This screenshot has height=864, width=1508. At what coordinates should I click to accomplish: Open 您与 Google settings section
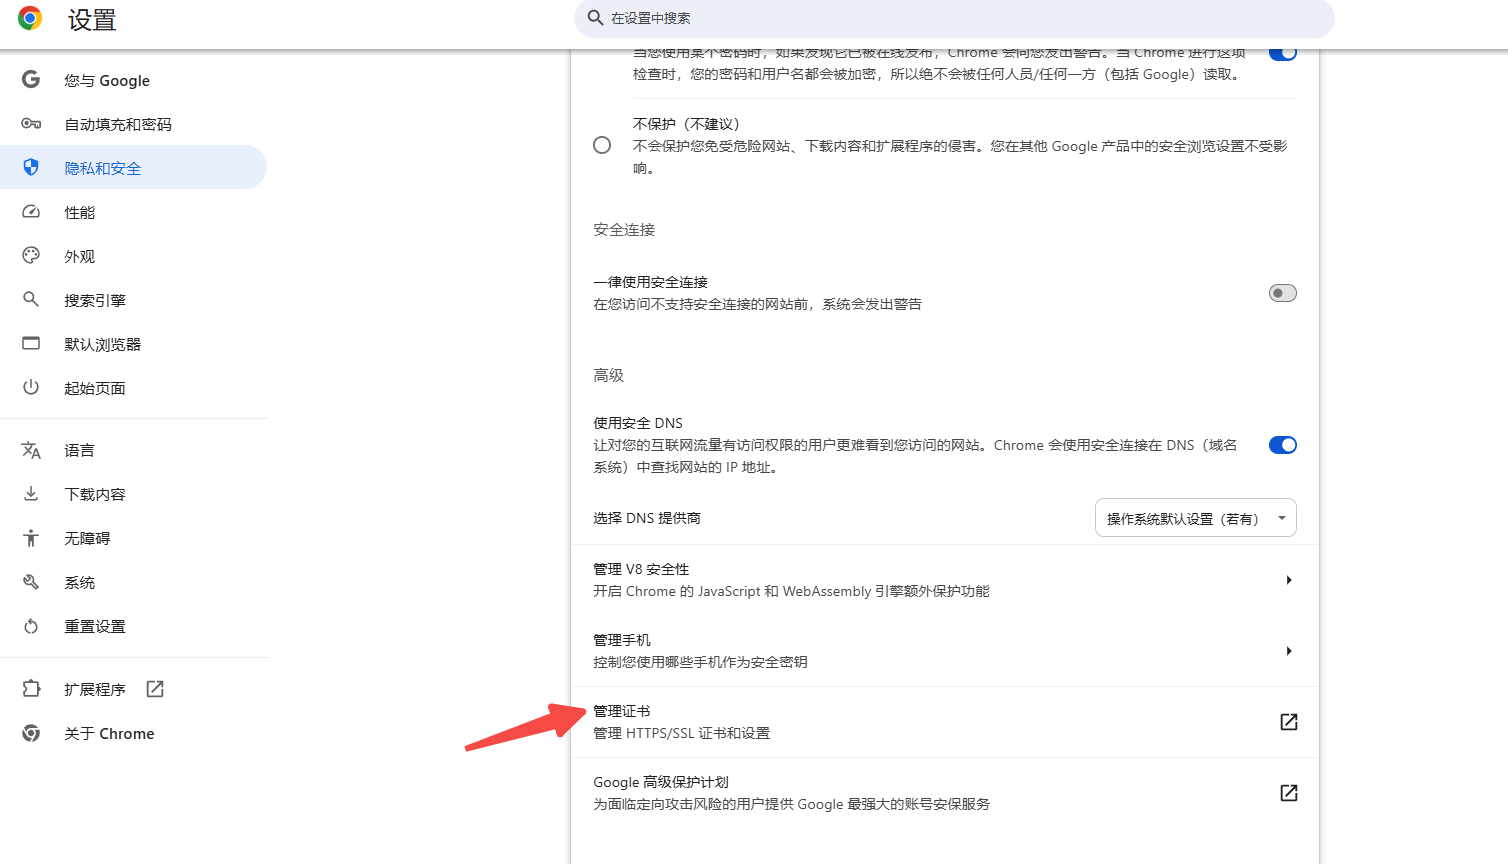pos(134,80)
